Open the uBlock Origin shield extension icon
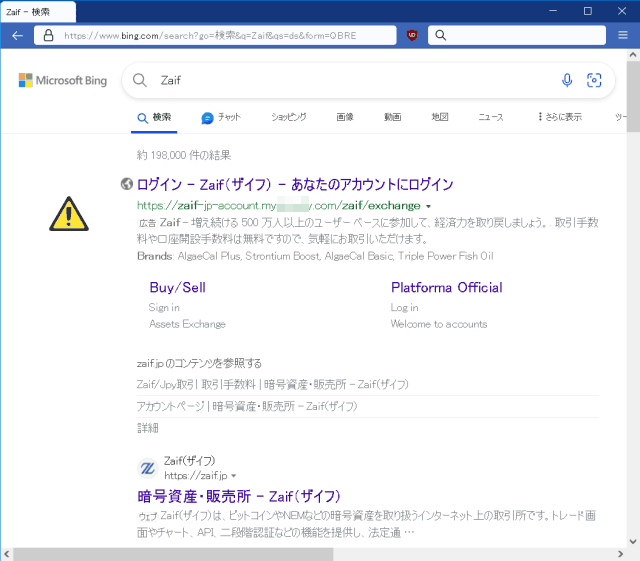This screenshot has height=561, width=640. click(x=412, y=35)
